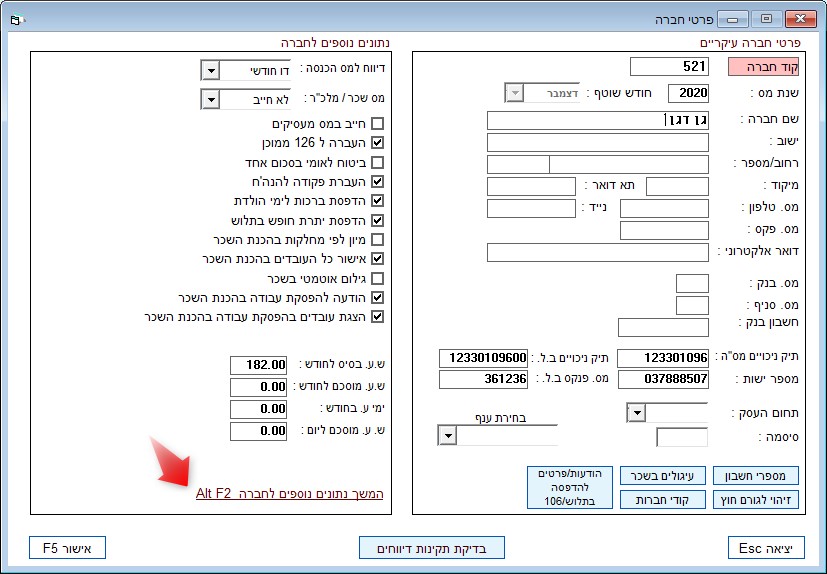This screenshot has height=574, width=827.
Task: Toggle הודעה להפסקת עבודה בהכנת השכר checkbox
Action: coord(377,298)
